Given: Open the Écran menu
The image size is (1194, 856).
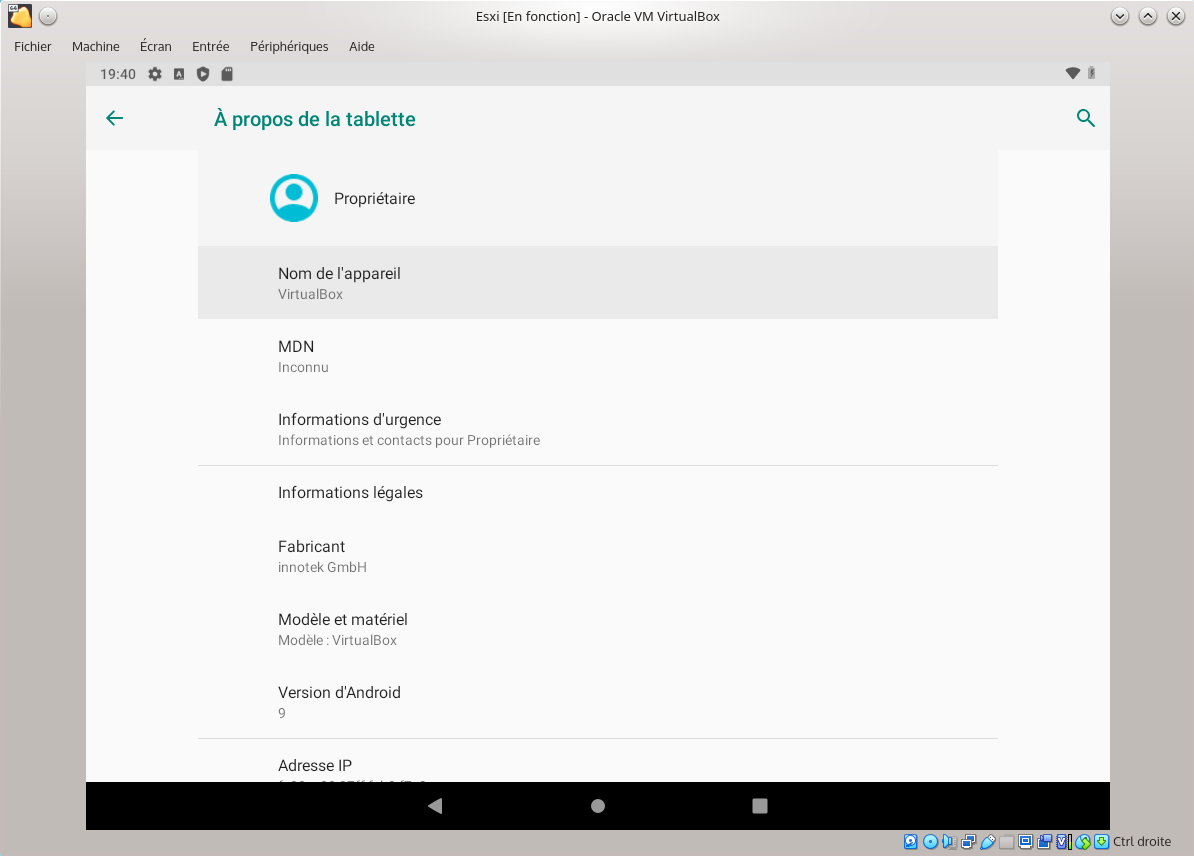Looking at the screenshot, I should tap(156, 46).
